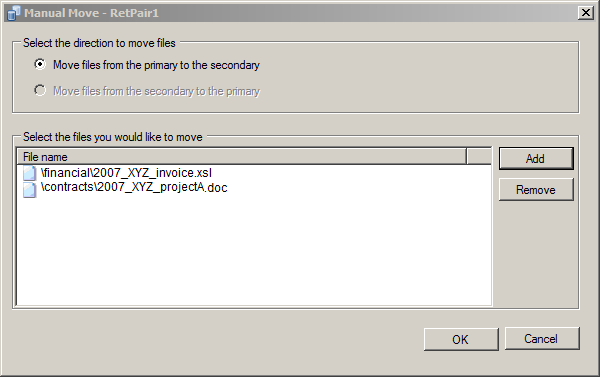
Task: Select the file icon beside 2007_XYZ_invoice.xsl
Action: (x=29, y=173)
